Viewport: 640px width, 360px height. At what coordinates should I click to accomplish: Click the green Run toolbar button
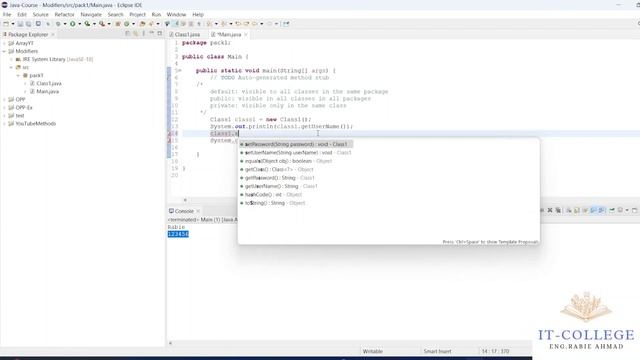73,24
